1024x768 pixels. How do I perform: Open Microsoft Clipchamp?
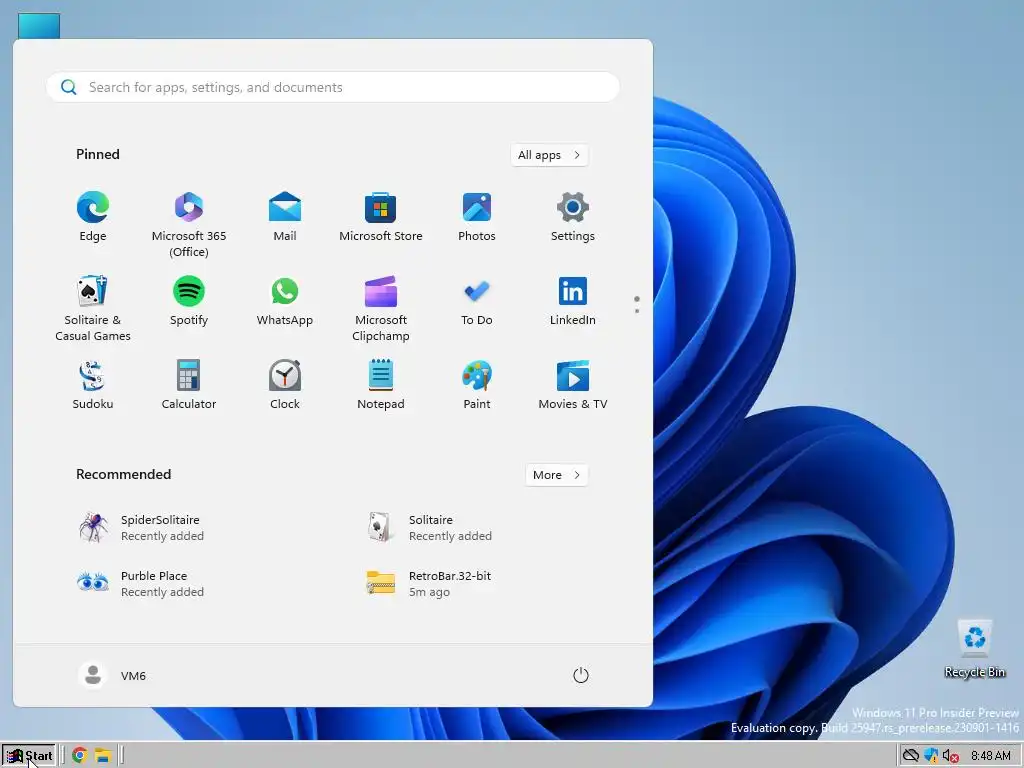(x=381, y=308)
